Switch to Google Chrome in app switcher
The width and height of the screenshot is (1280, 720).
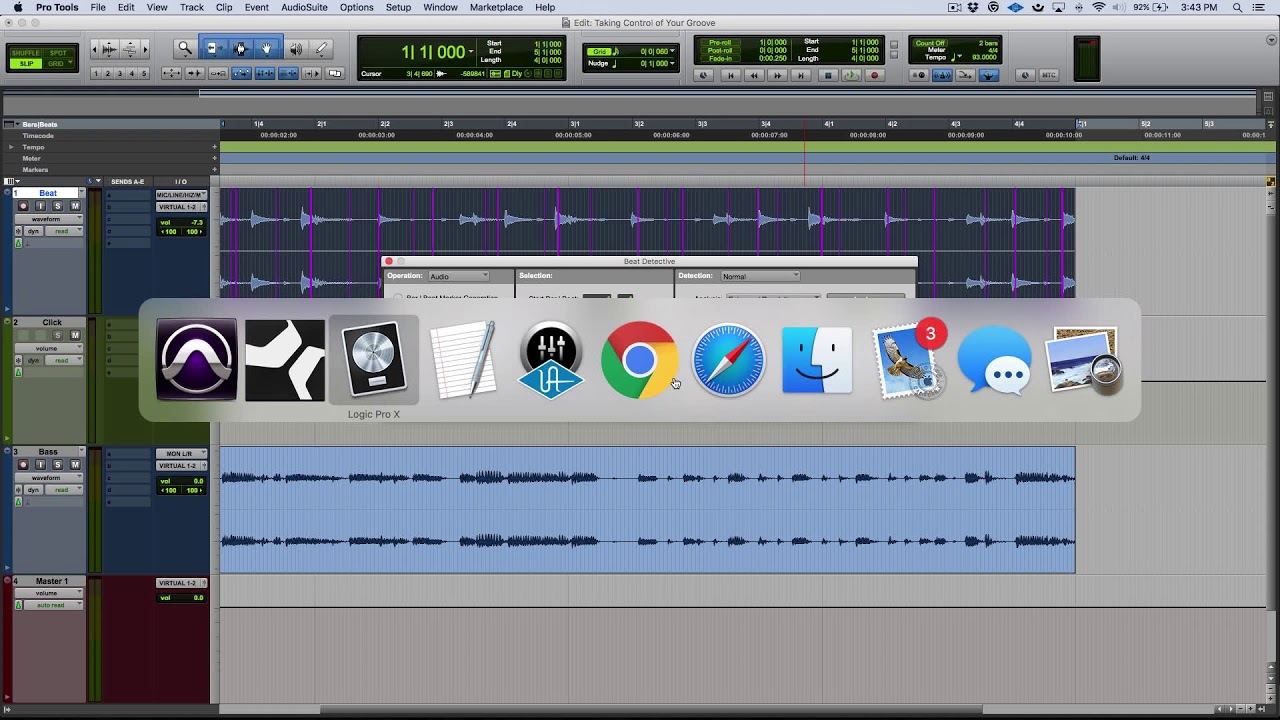tap(639, 360)
